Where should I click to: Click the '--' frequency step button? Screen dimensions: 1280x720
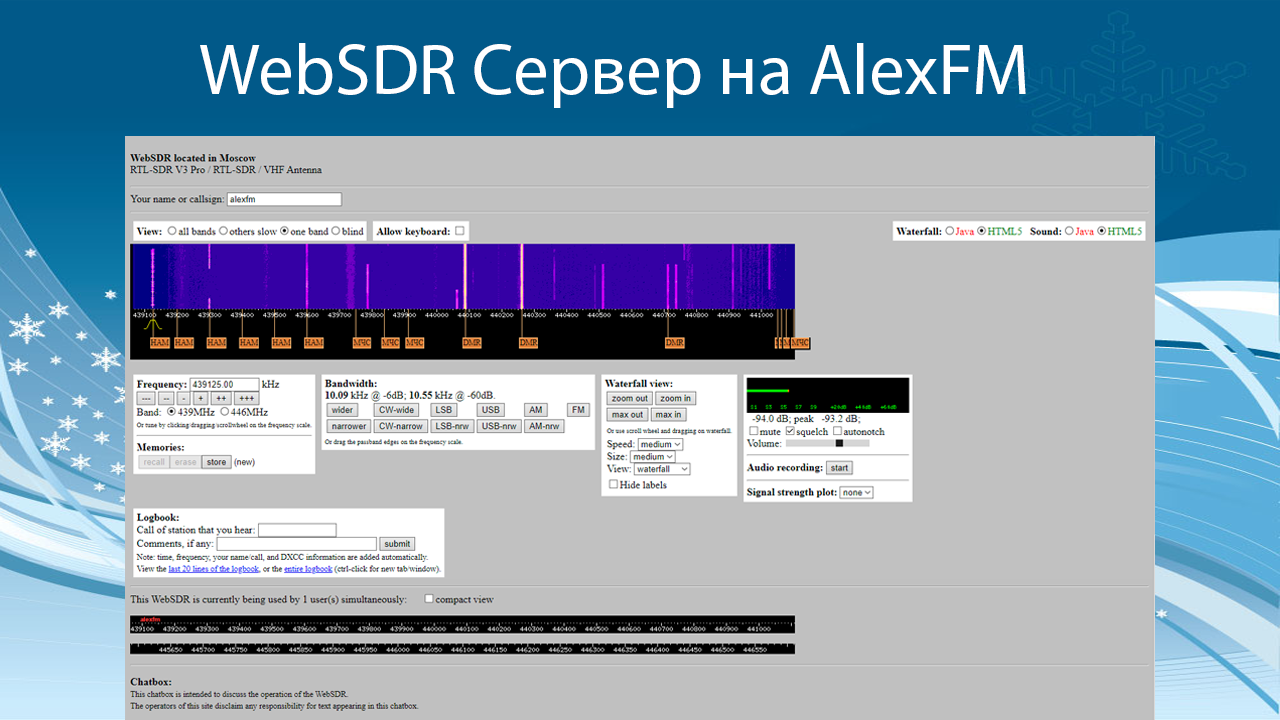pyautogui.click(x=166, y=398)
